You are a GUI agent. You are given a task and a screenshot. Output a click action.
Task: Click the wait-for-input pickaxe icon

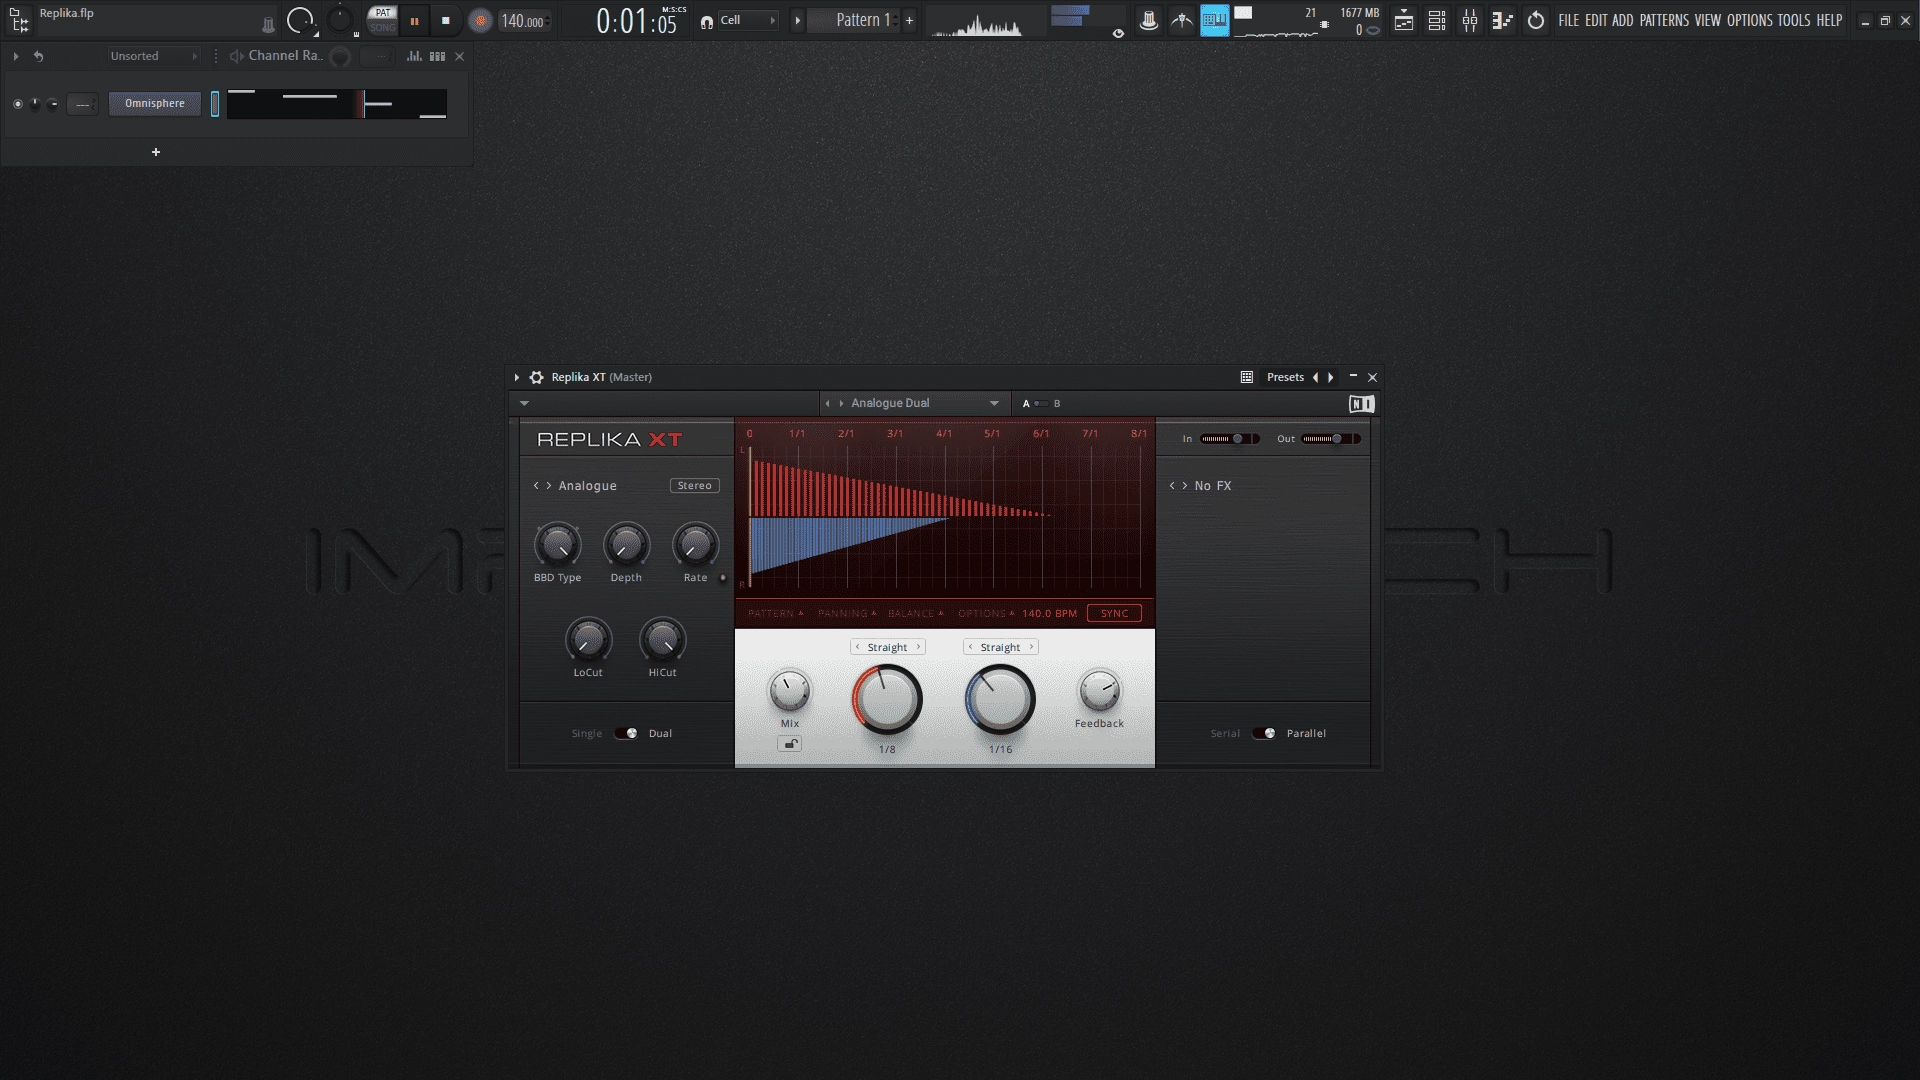(1182, 20)
